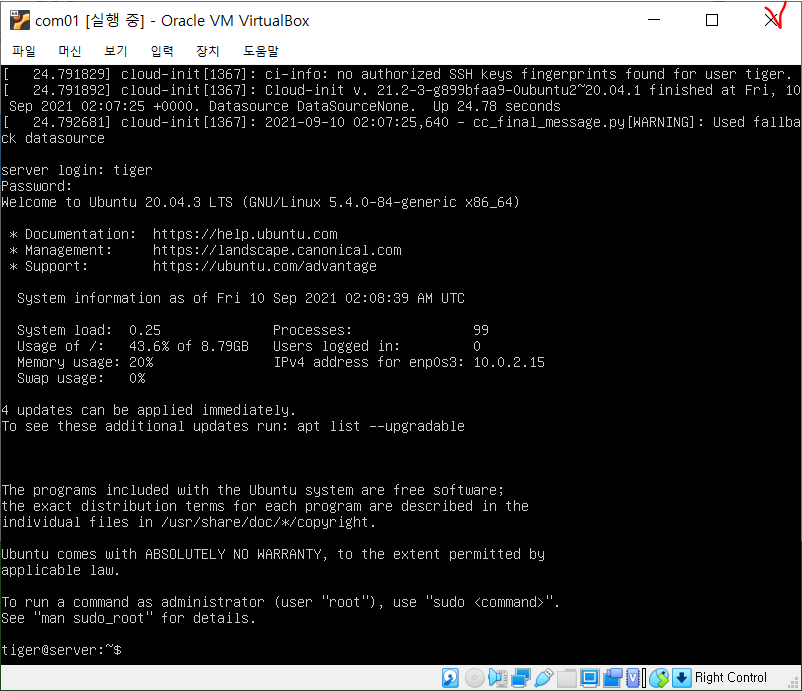This screenshot has width=802, height=691.
Task: Click the 'https://ubuntu.com/advantage' URL text
Action: pos(264,266)
